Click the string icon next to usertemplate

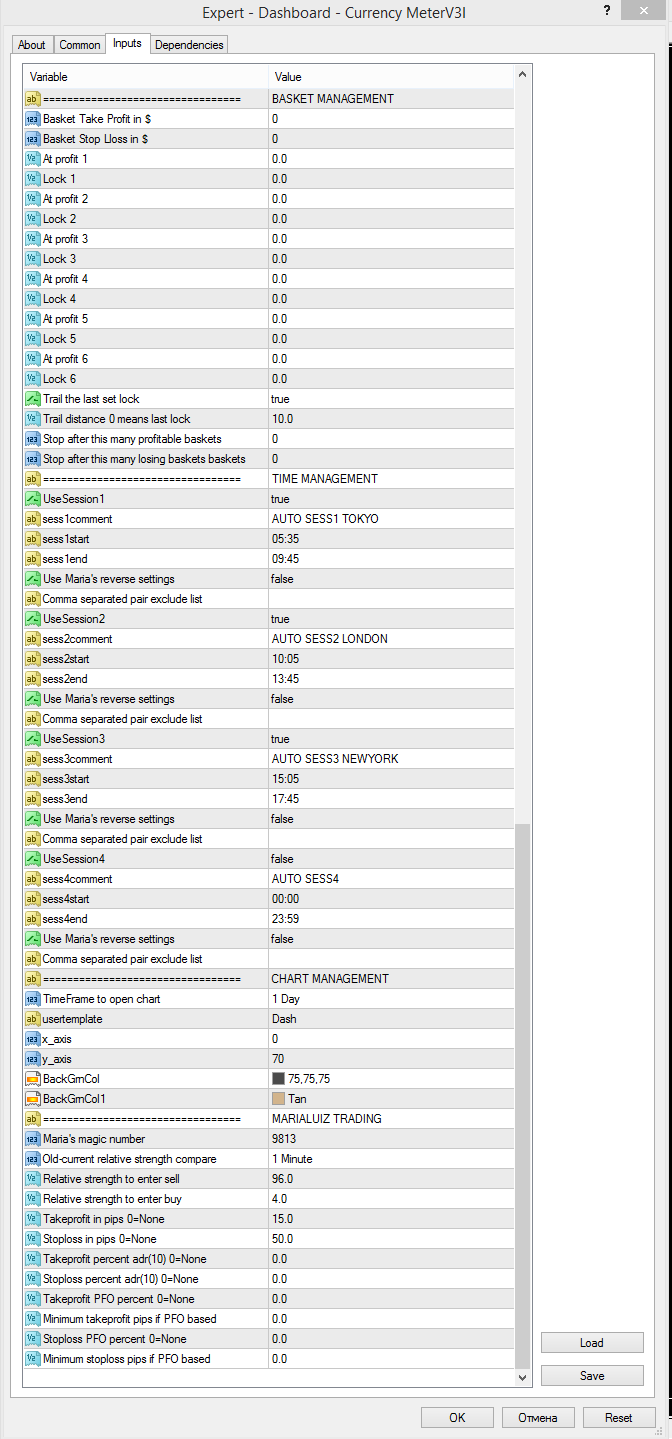coord(32,1019)
